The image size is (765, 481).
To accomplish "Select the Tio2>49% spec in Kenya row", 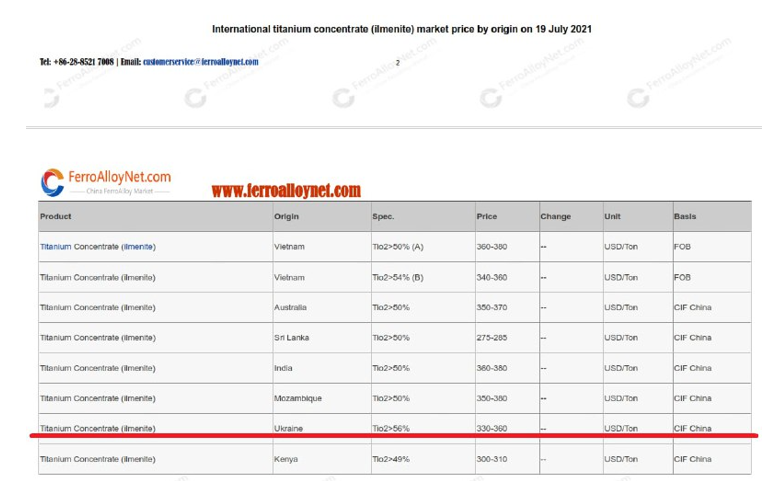I will pyautogui.click(x=390, y=459).
